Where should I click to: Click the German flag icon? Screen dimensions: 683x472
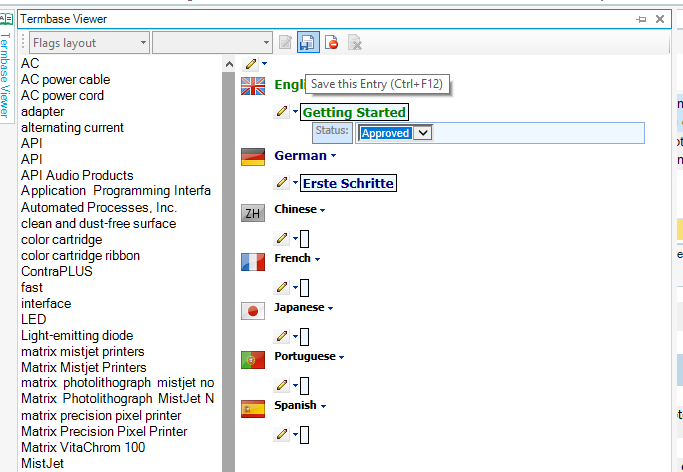click(253, 157)
